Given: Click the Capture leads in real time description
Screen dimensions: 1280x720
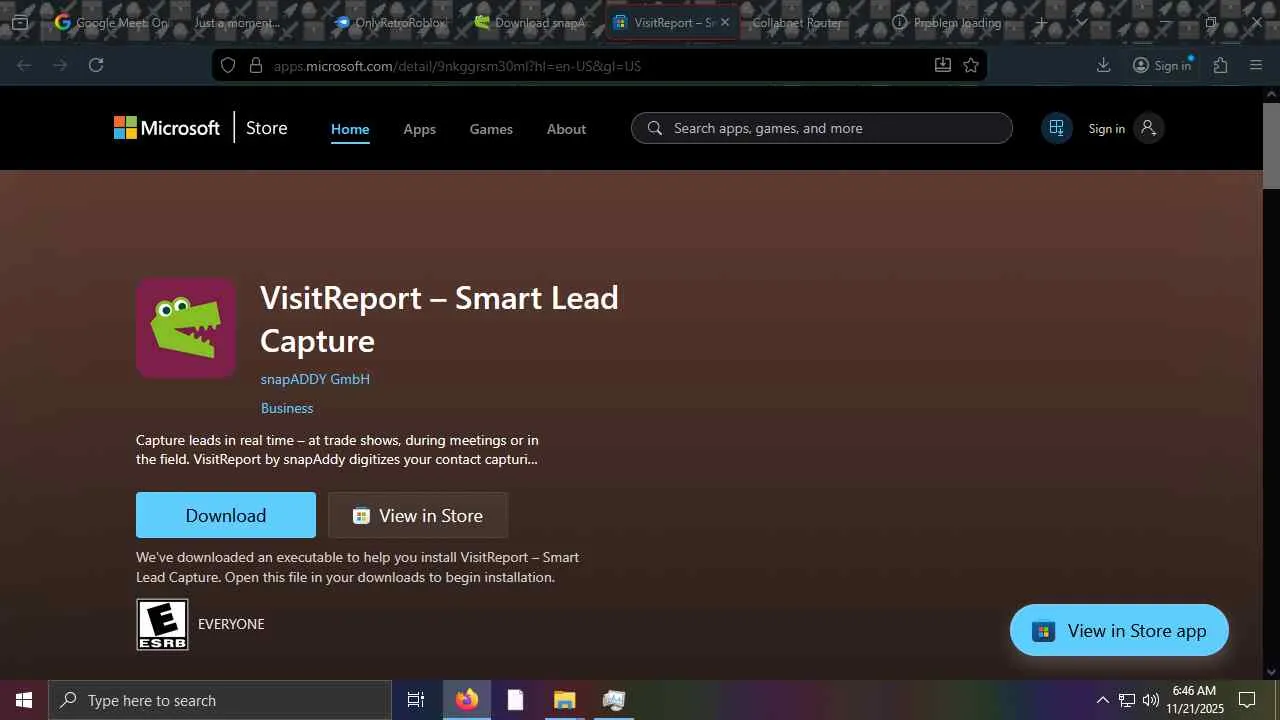Looking at the screenshot, I should pyautogui.click(x=337, y=450).
